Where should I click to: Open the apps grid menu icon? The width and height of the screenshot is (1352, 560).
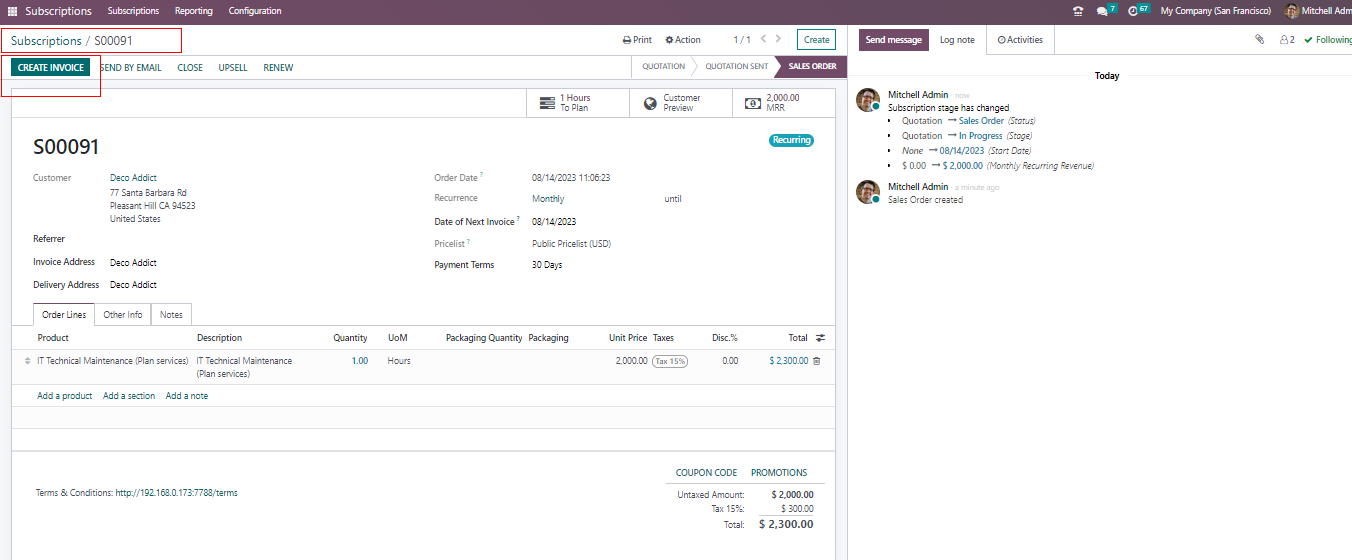pos(13,11)
